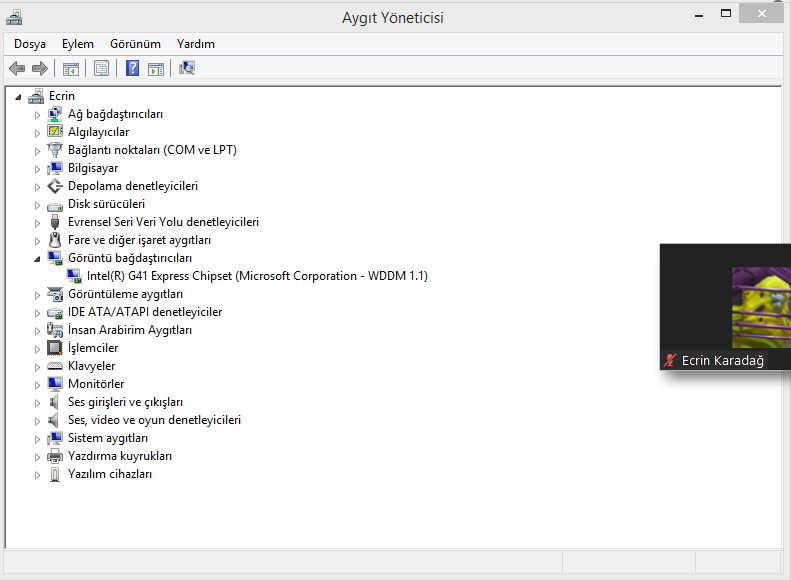This screenshot has height=581, width=791.
Task: Click the Disk sürücüleri drive icon
Action: pos(54,205)
